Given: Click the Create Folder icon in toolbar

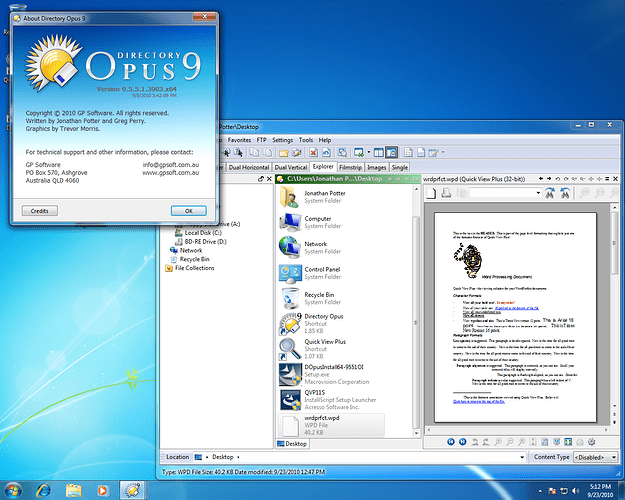Looking at the screenshot, I should 283,152.
